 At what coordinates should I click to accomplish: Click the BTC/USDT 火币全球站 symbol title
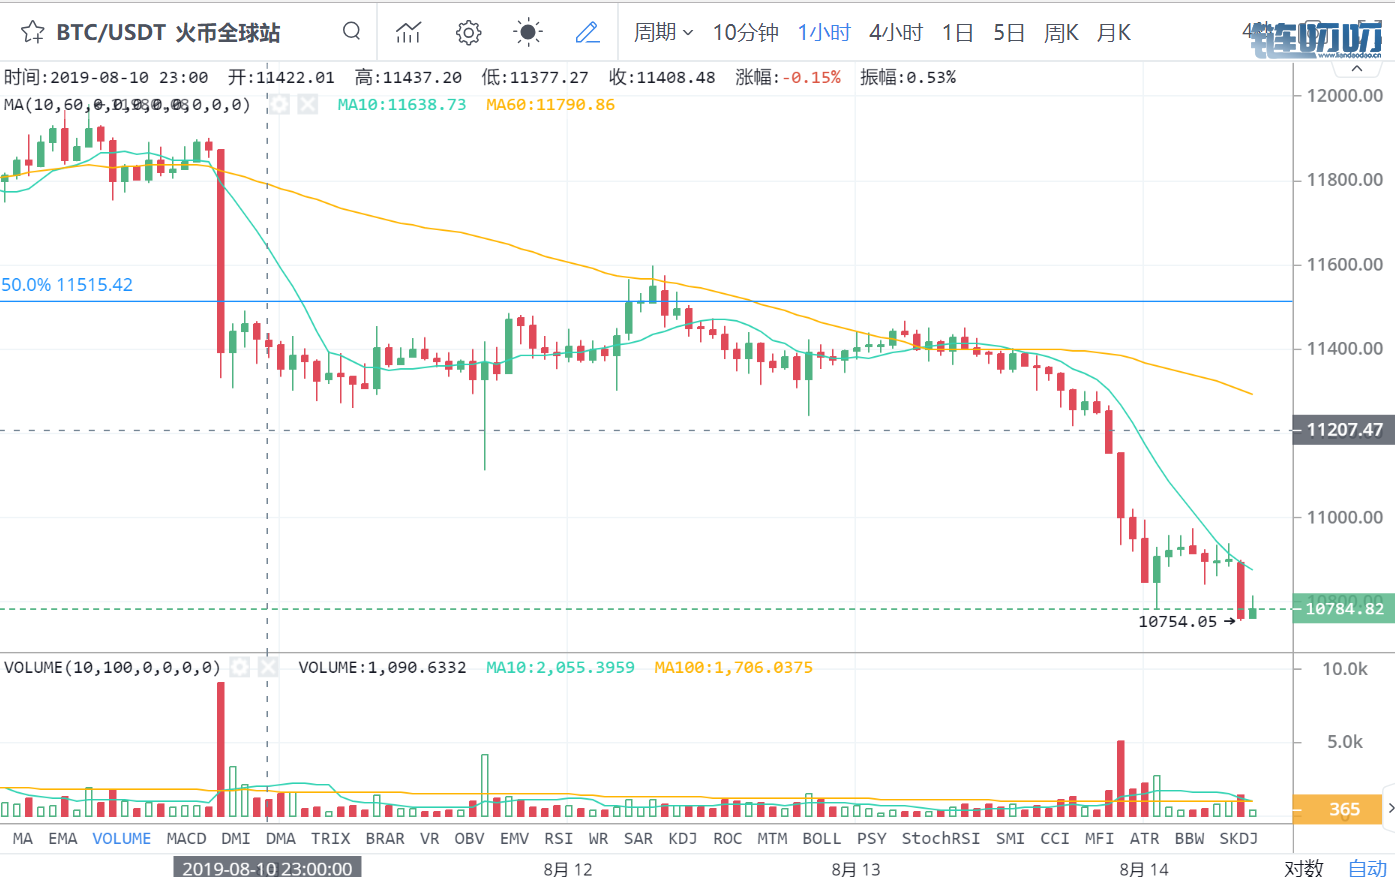pos(168,32)
